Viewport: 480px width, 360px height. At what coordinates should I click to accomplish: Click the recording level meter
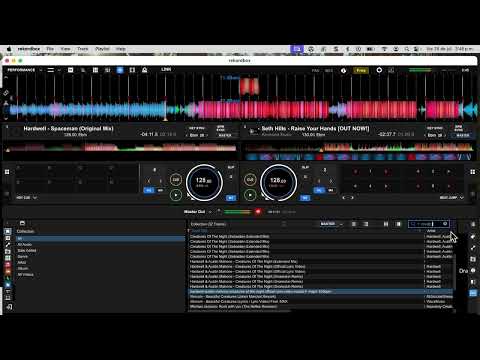[x=237, y=212]
